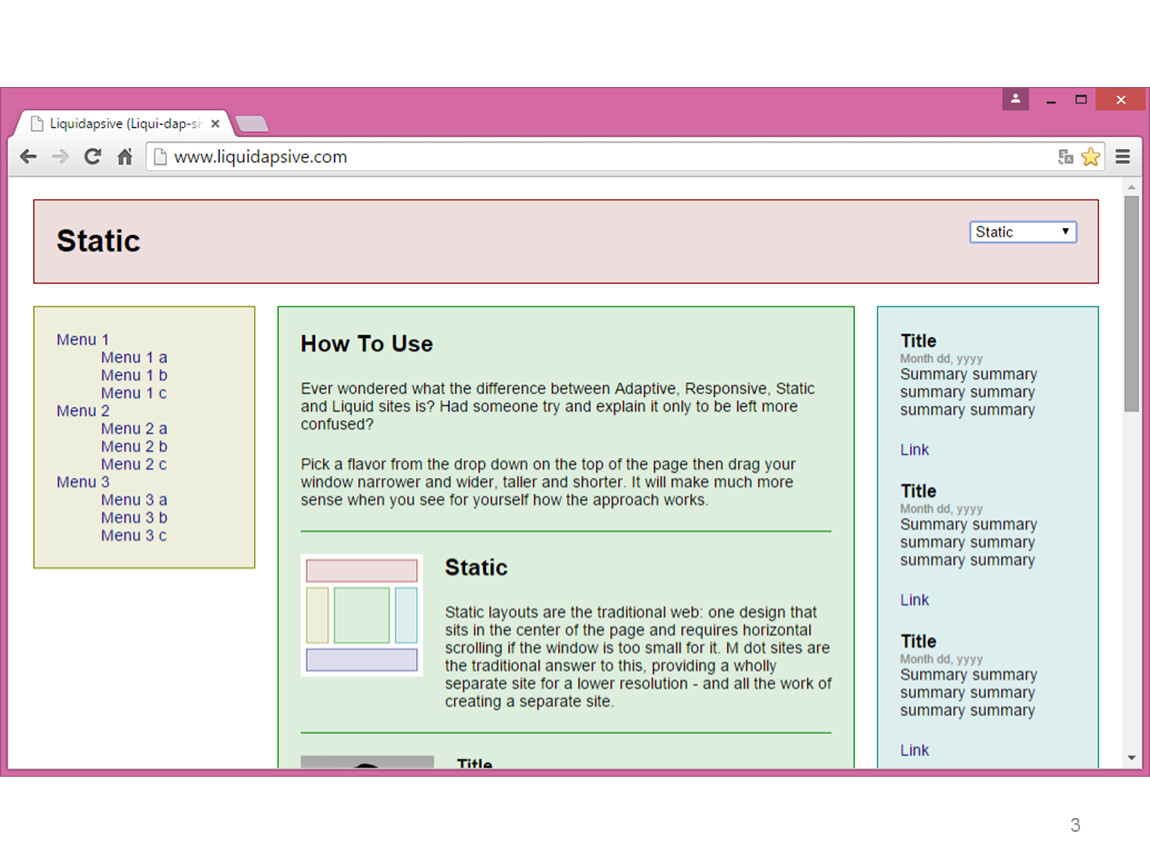This screenshot has width=1150, height=864.
Task: Click the Static layout thumbnail image
Action: (x=361, y=615)
